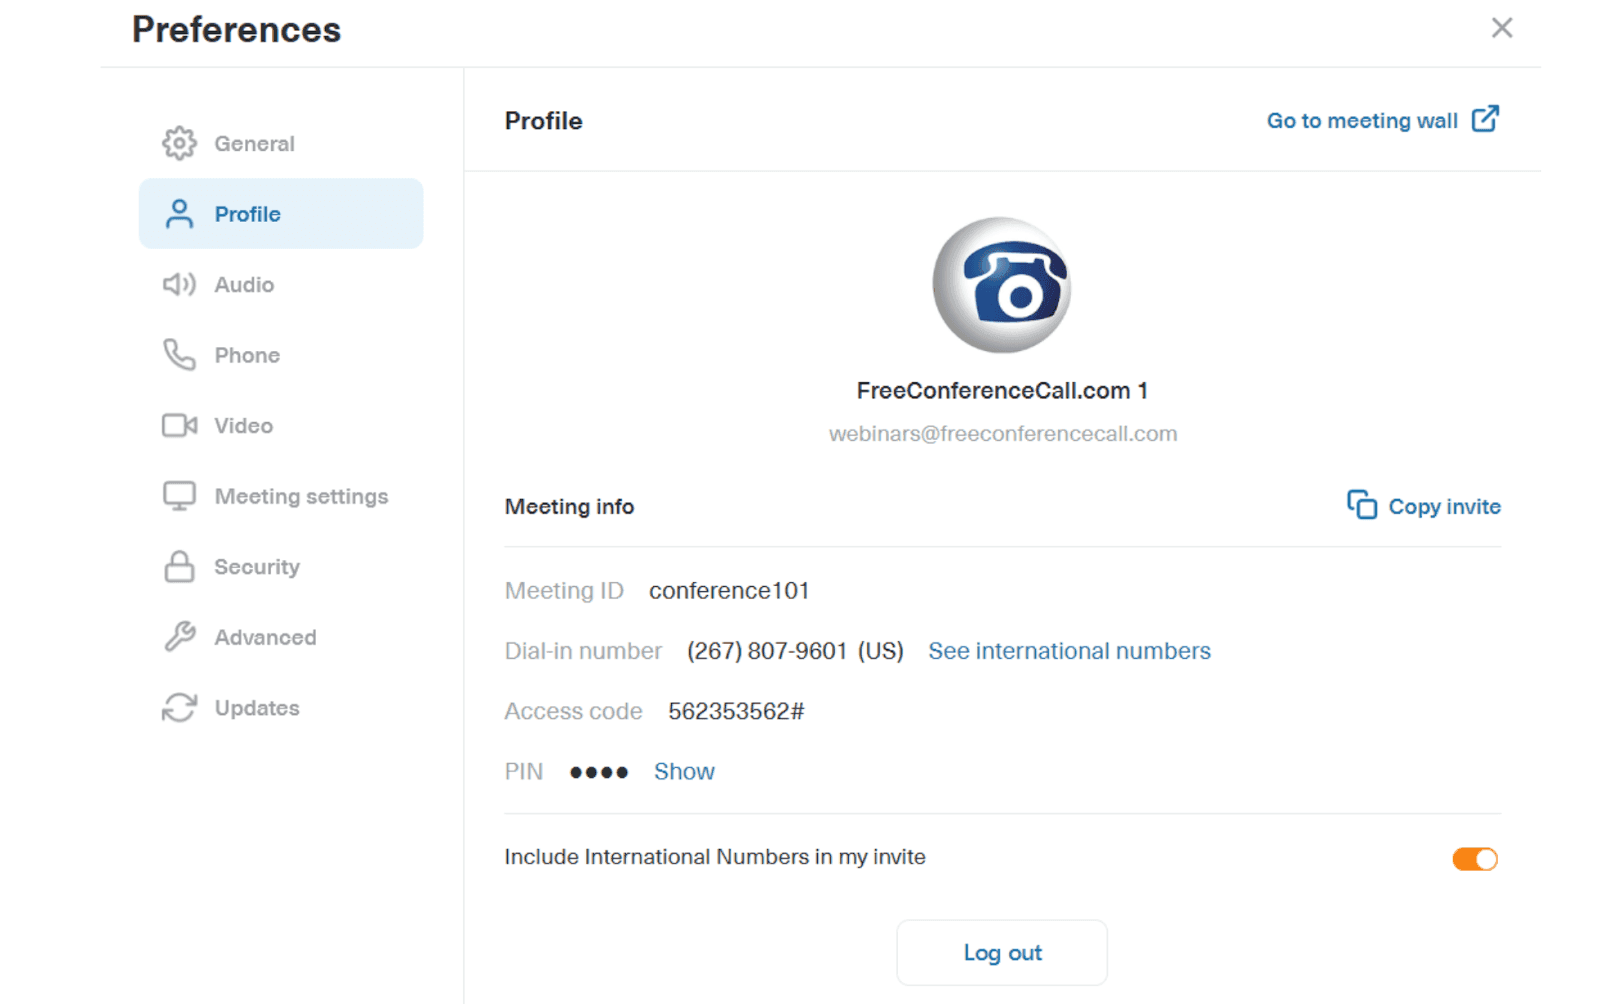Click the dial-in number (267) 807-9601

tap(767, 651)
